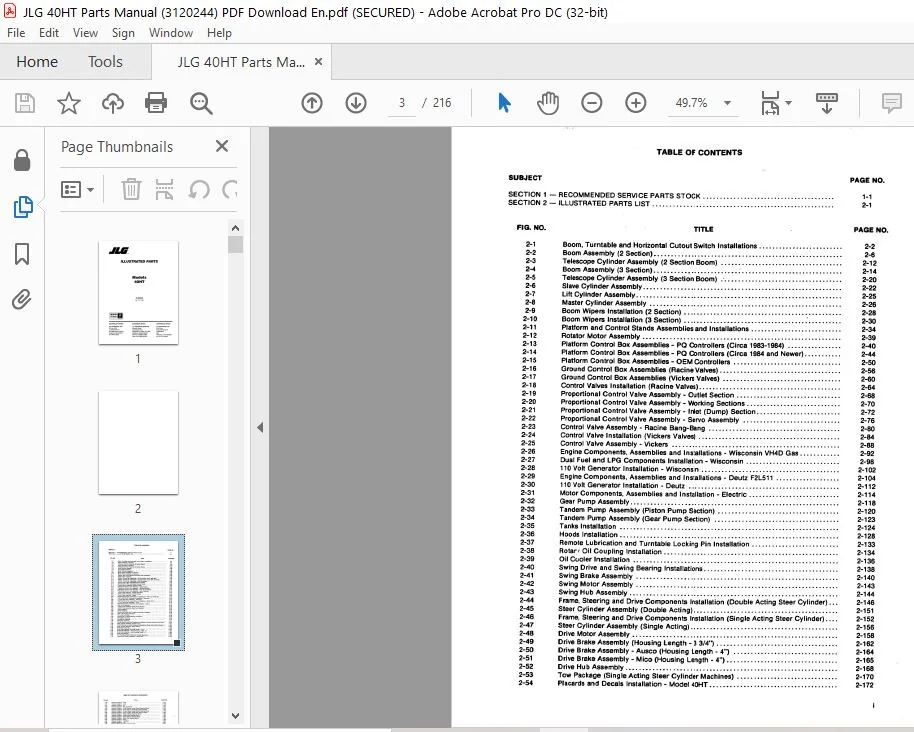914x732 pixels.
Task: Select blank page 2 thumbnail
Action: [x=138, y=443]
